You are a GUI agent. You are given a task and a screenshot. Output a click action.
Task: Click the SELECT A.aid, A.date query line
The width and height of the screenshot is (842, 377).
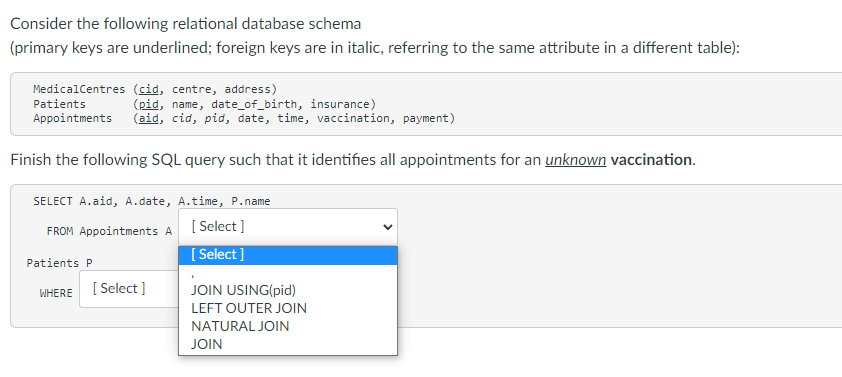coord(151,201)
